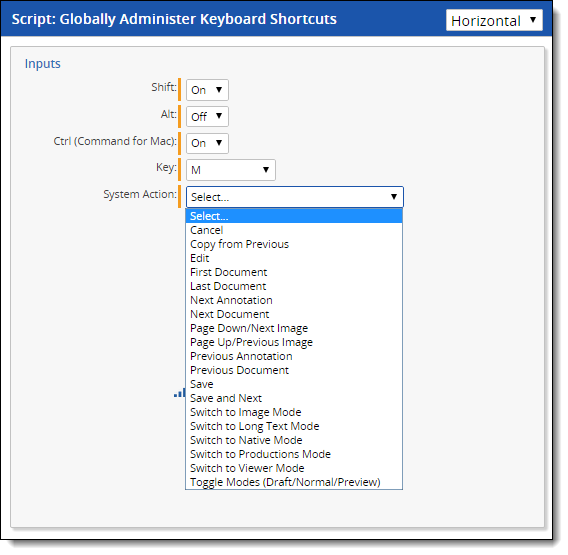
Task: Select Switch to Image Mode
Action: [x=294, y=412]
